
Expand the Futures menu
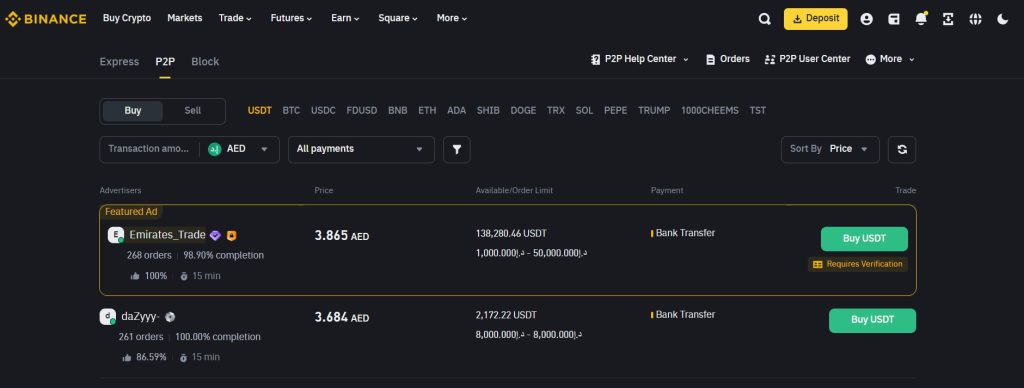tap(291, 18)
